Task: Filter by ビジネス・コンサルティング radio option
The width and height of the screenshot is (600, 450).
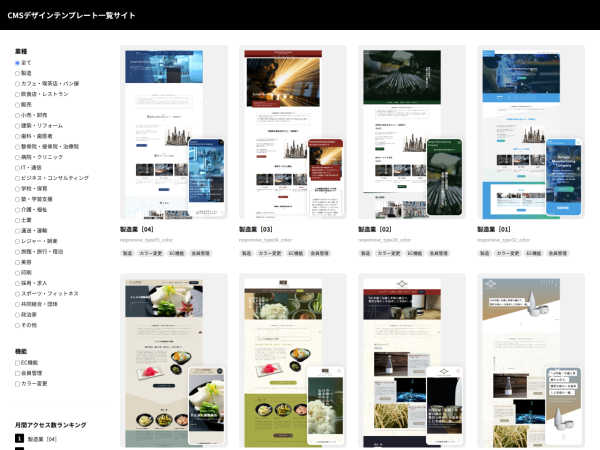Action: [17, 178]
